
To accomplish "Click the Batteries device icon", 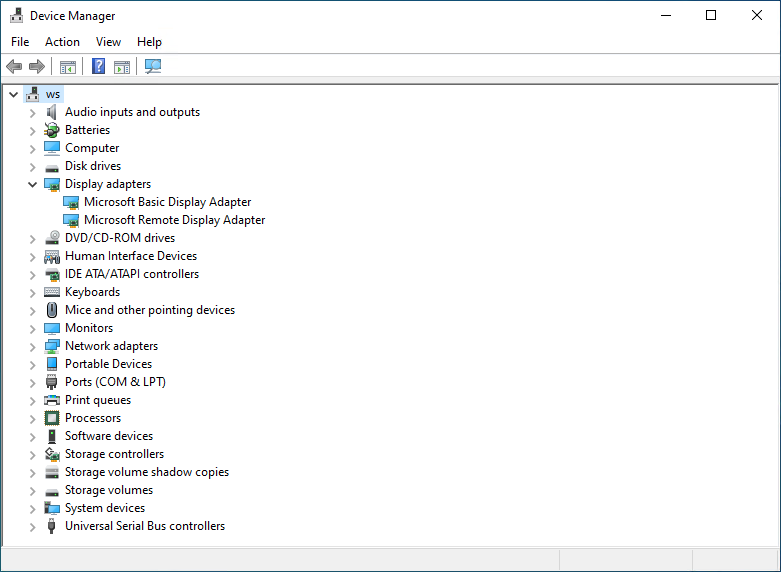I will (x=52, y=130).
